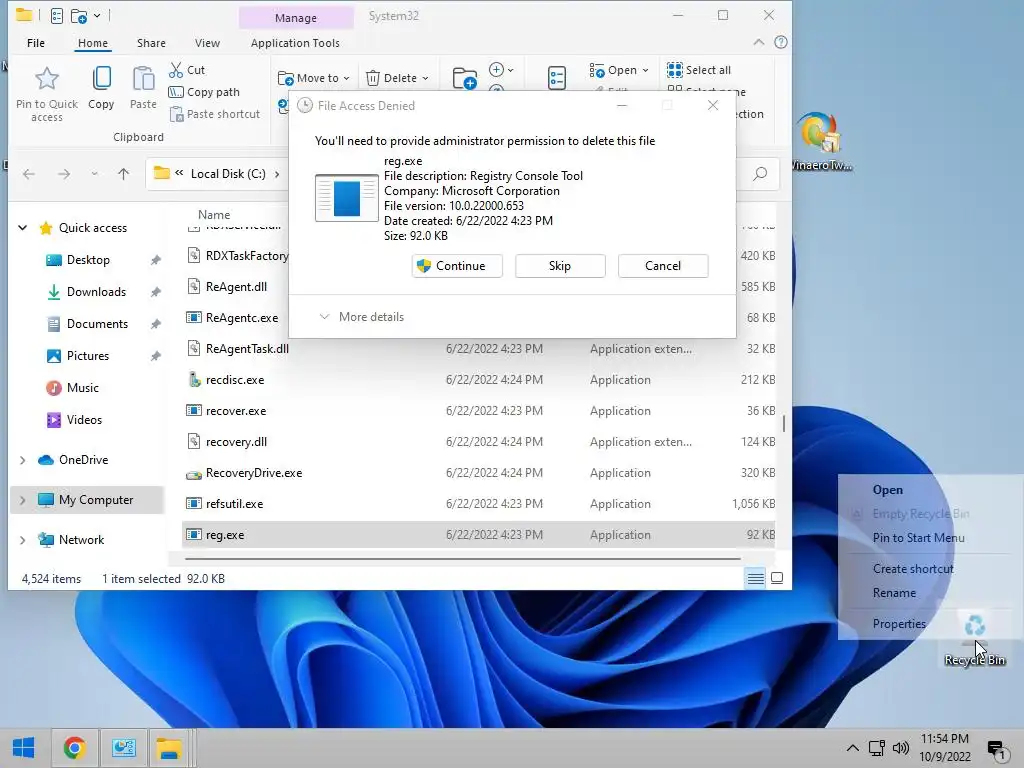Open the Application Tools tab
This screenshot has height=768, width=1024.
[295, 43]
